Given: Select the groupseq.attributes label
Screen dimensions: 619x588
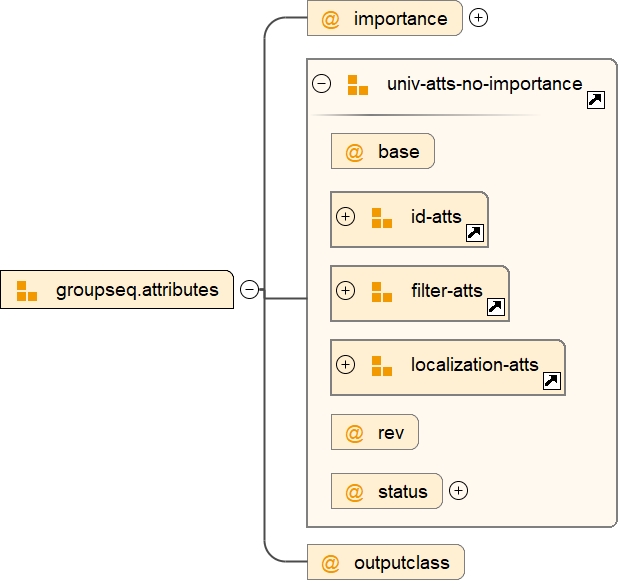Looking at the screenshot, I should [137, 290].
